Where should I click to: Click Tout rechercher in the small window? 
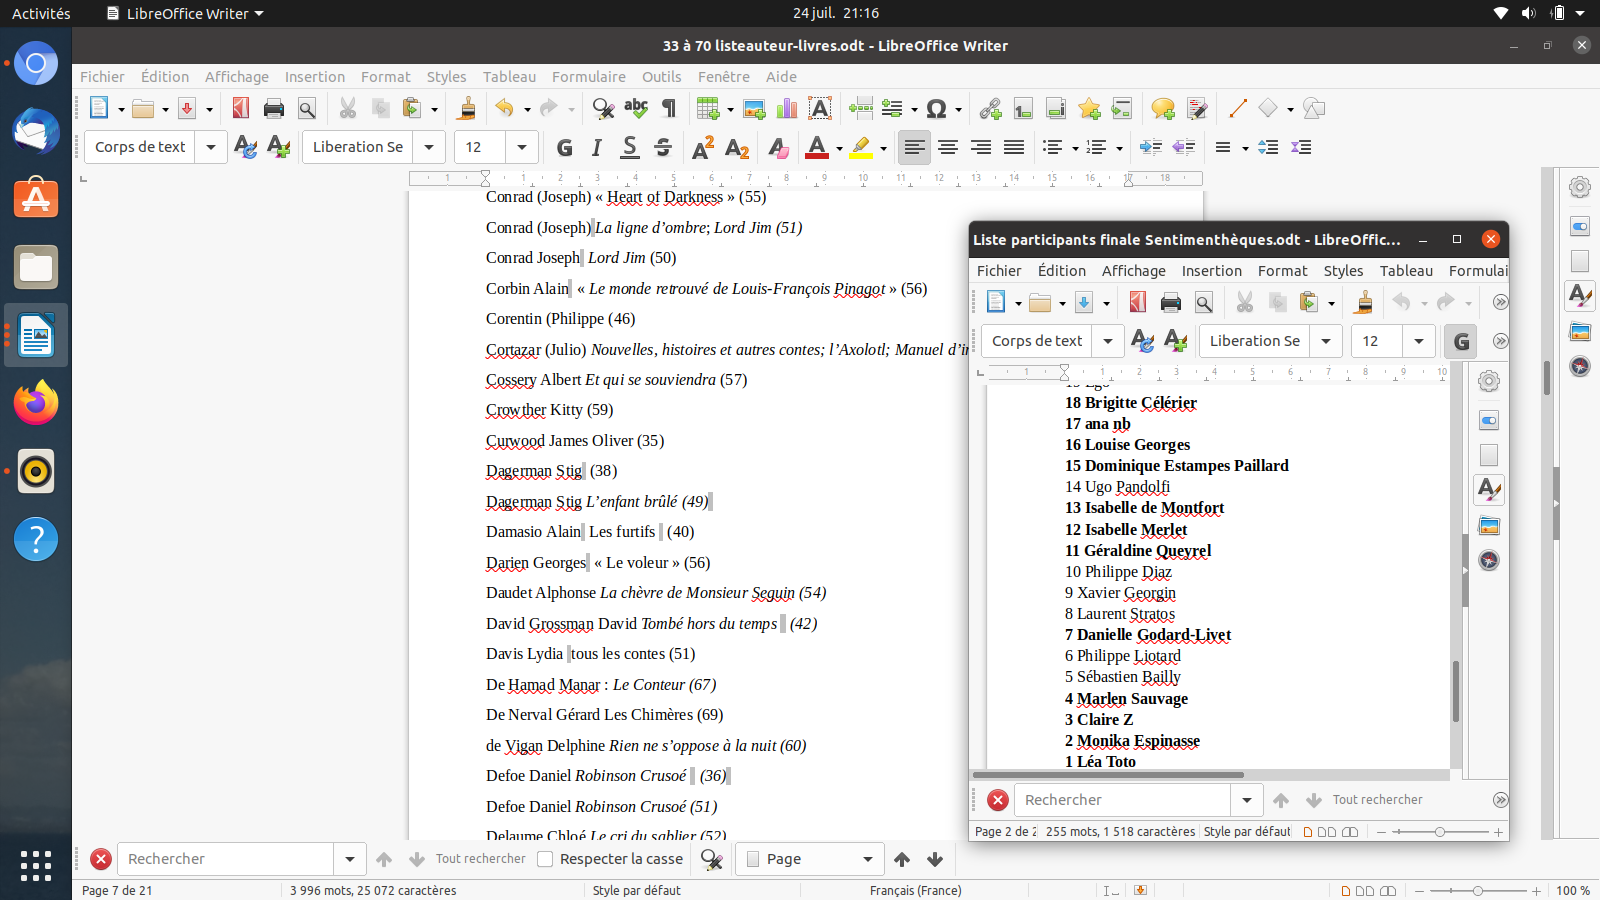pyautogui.click(x=1377, y=800)
